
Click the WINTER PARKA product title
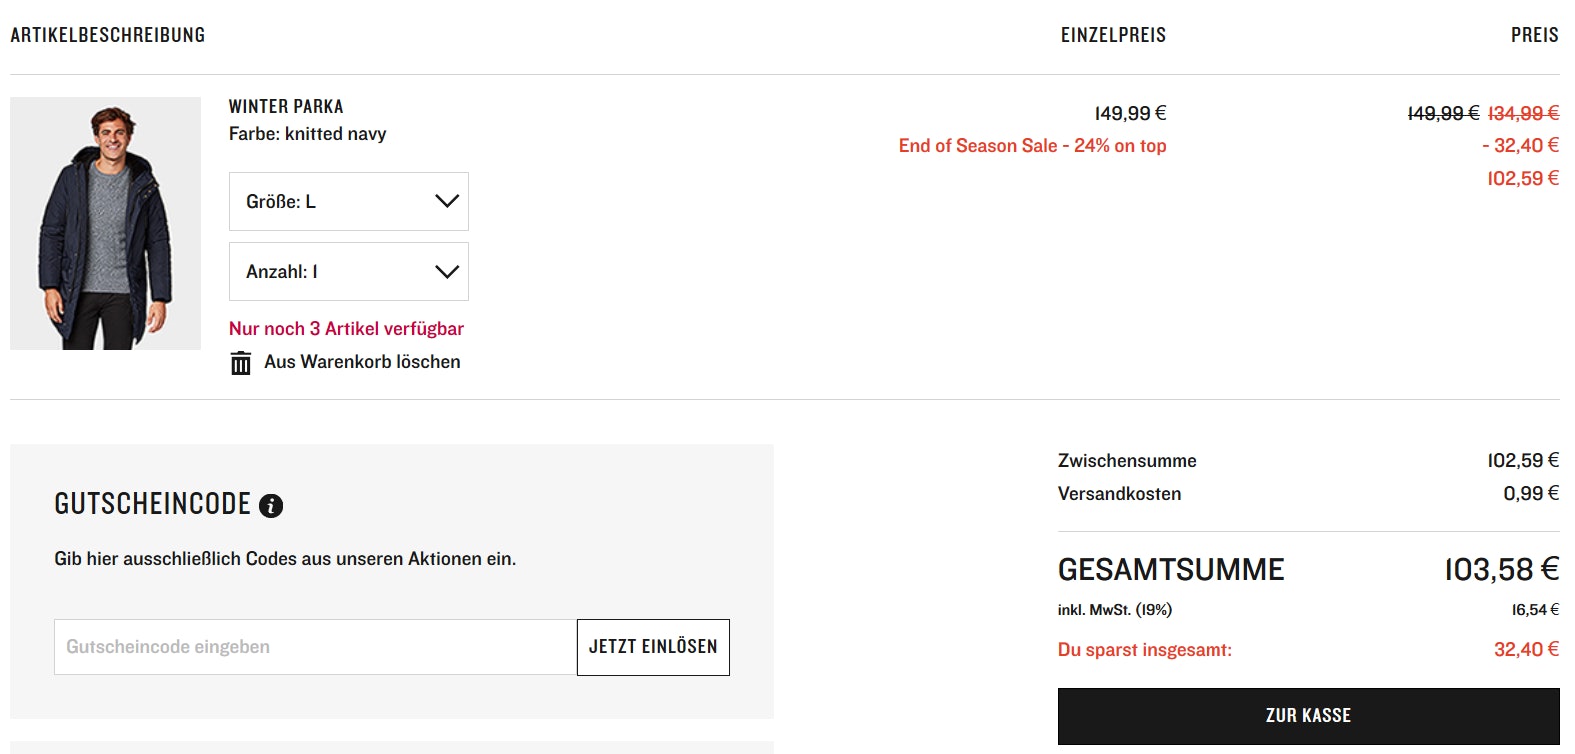[286, 107]
